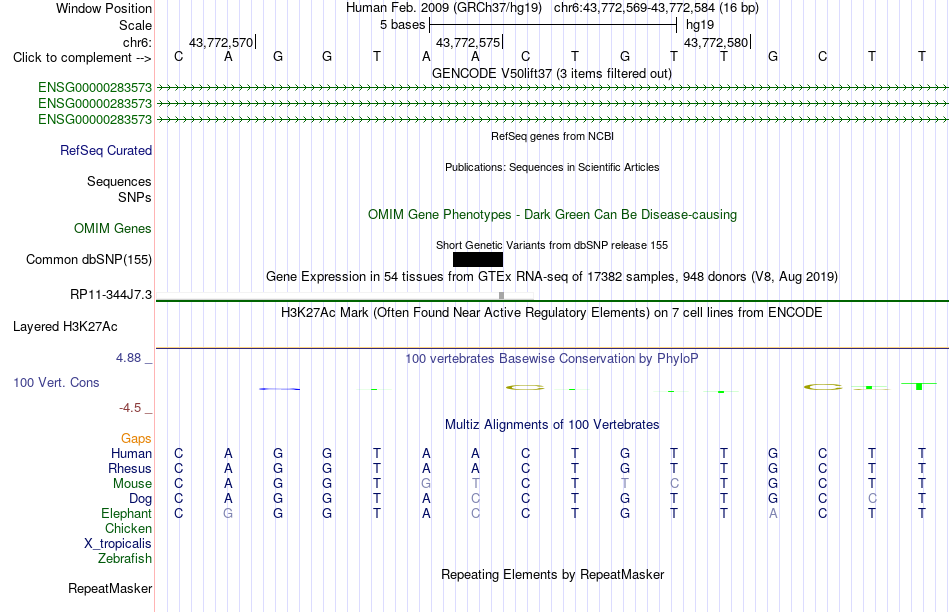Click the grayed C in the Mouse row
The height and width of the screenshot is (612, 950).
pos(674,484)
